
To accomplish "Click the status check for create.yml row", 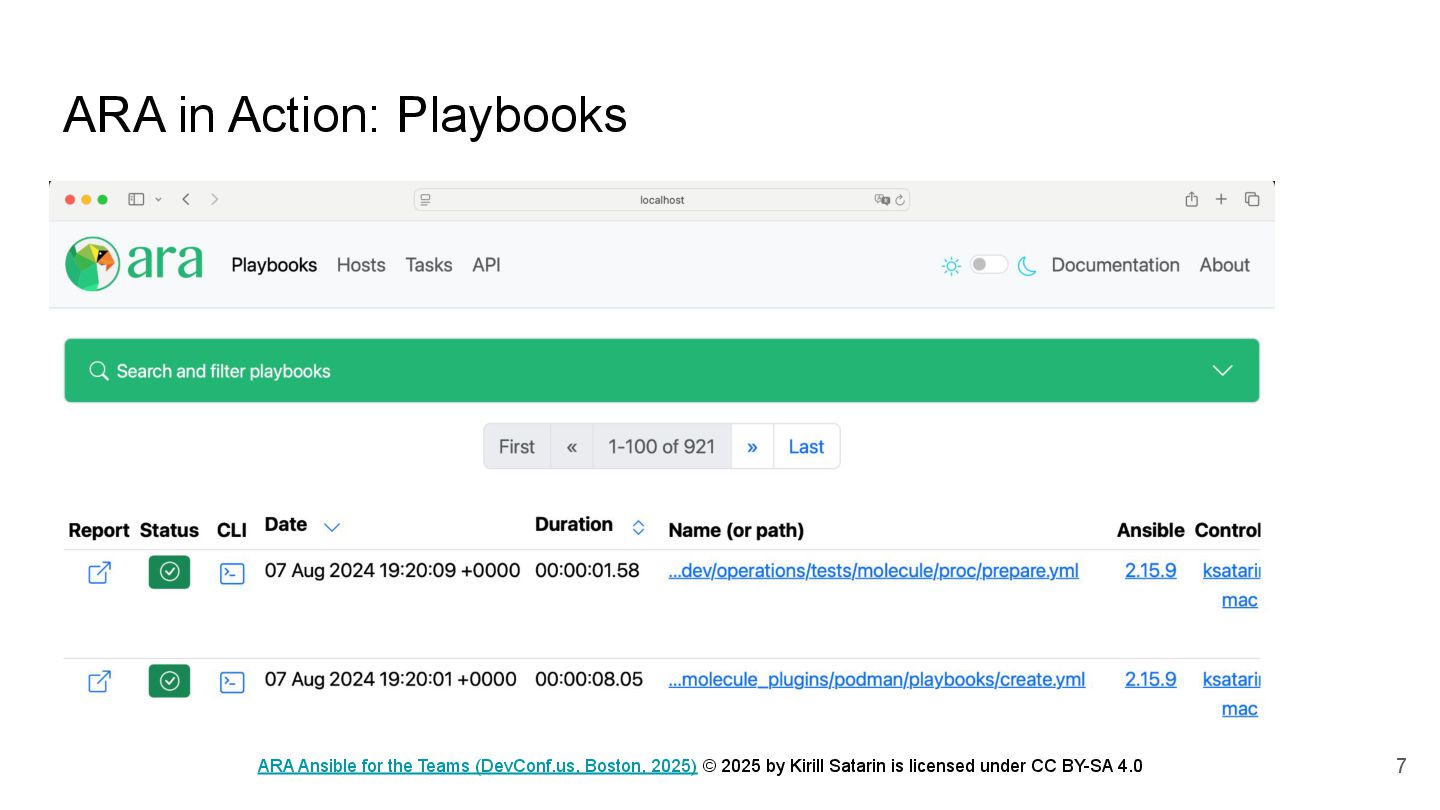I will pos(169,681).
